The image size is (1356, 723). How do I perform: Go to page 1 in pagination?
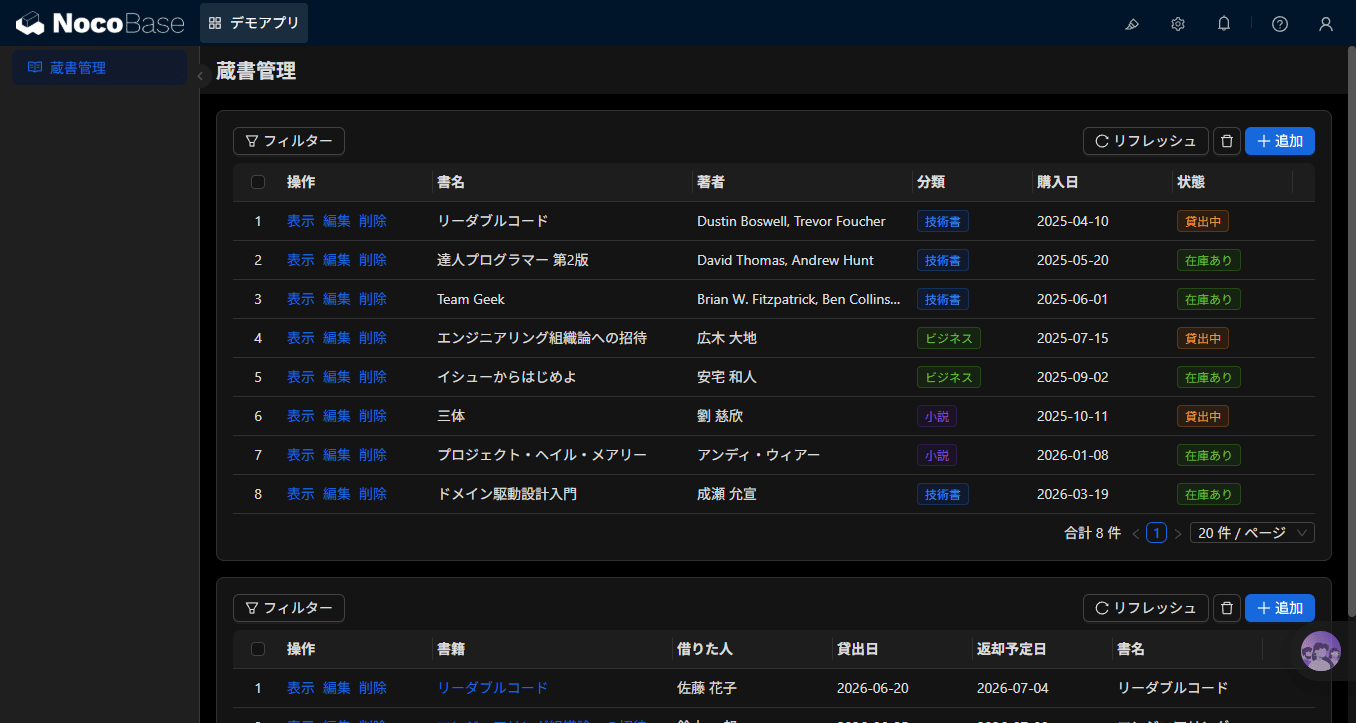tap(1156, 533)
